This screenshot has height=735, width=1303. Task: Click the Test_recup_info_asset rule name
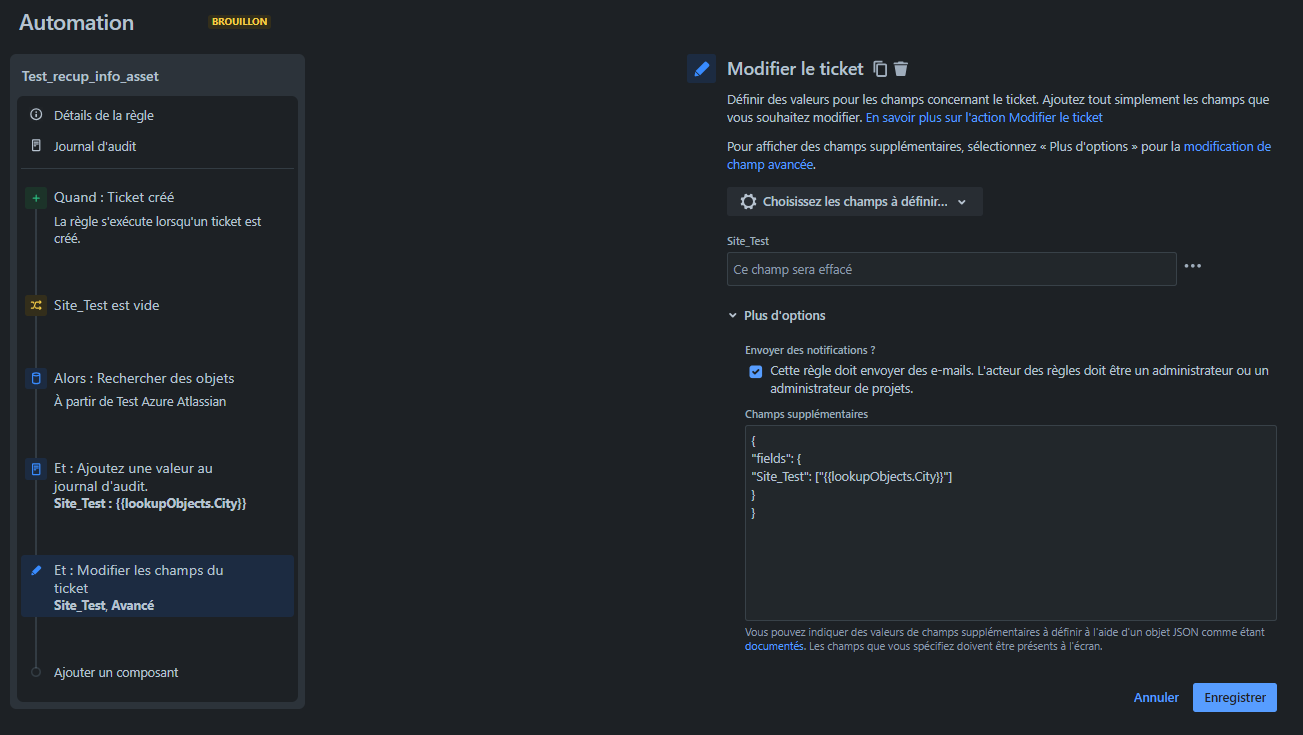(90, 76)
